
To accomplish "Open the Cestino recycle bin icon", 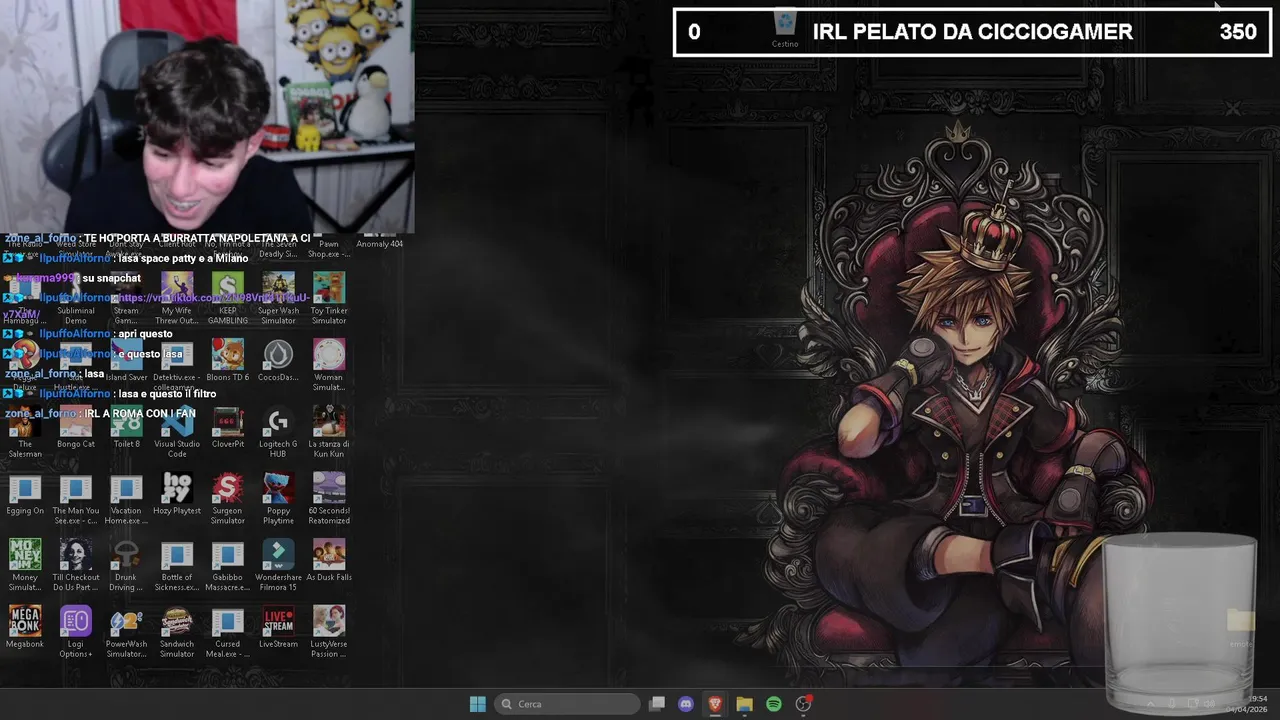I will point(785,29).
